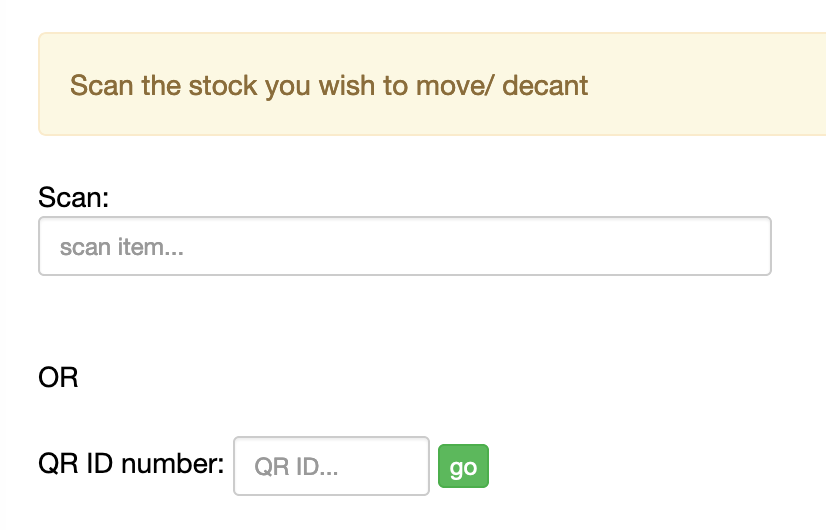
Task: Click the 'Scan the stock' instruction text
Action: tap(329, 85)
